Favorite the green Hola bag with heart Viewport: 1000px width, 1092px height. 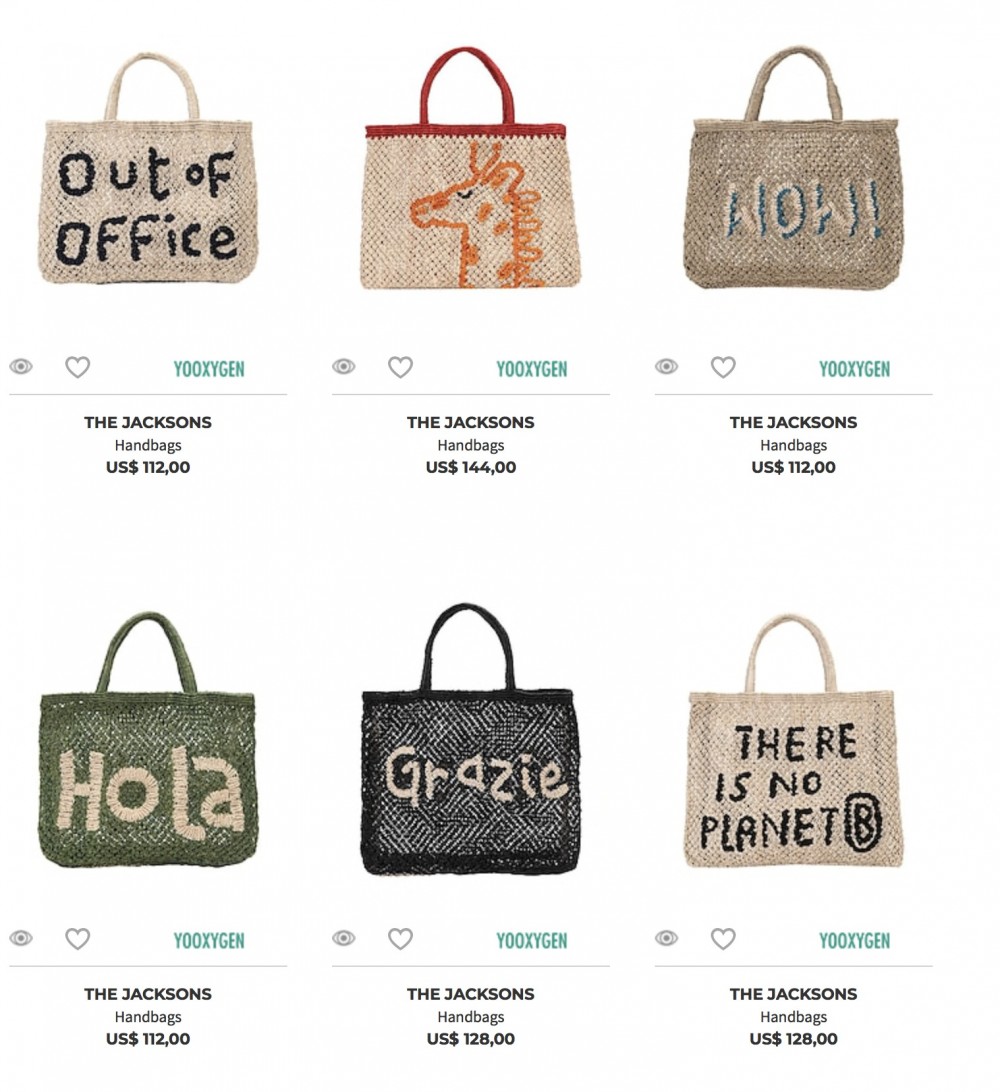[x=77, y=939]
